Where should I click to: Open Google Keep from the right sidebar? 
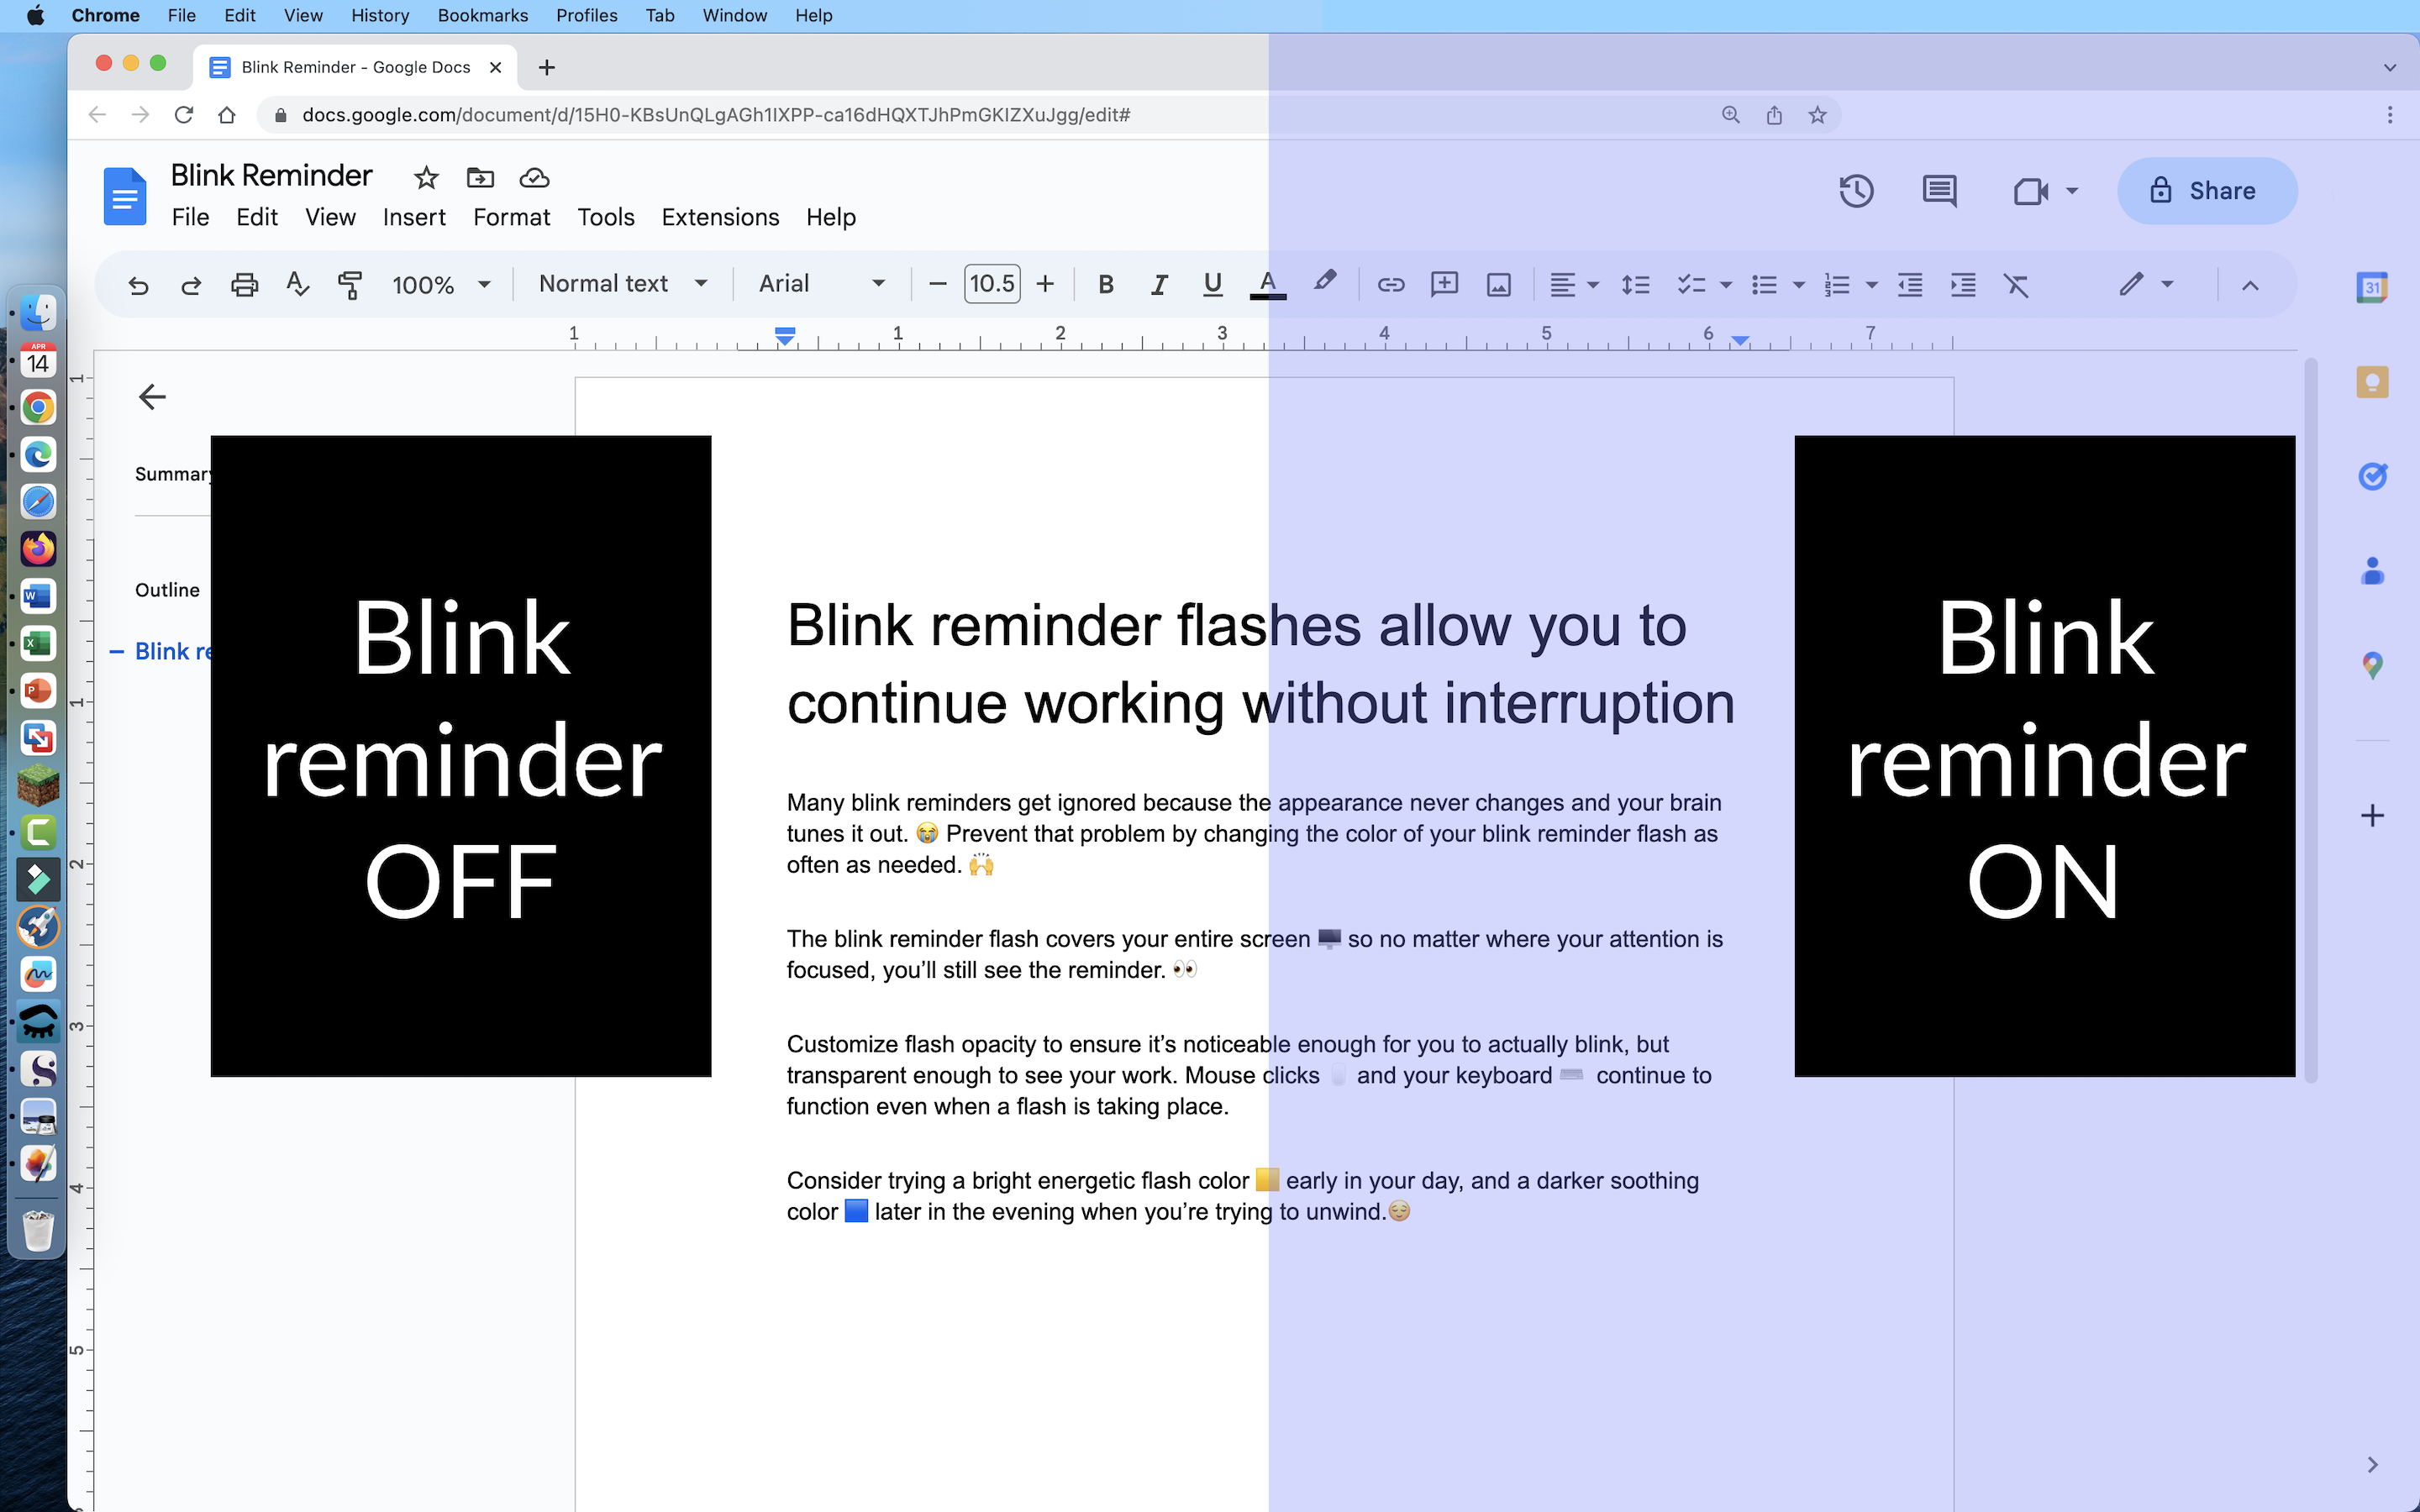click(2371, 381)
